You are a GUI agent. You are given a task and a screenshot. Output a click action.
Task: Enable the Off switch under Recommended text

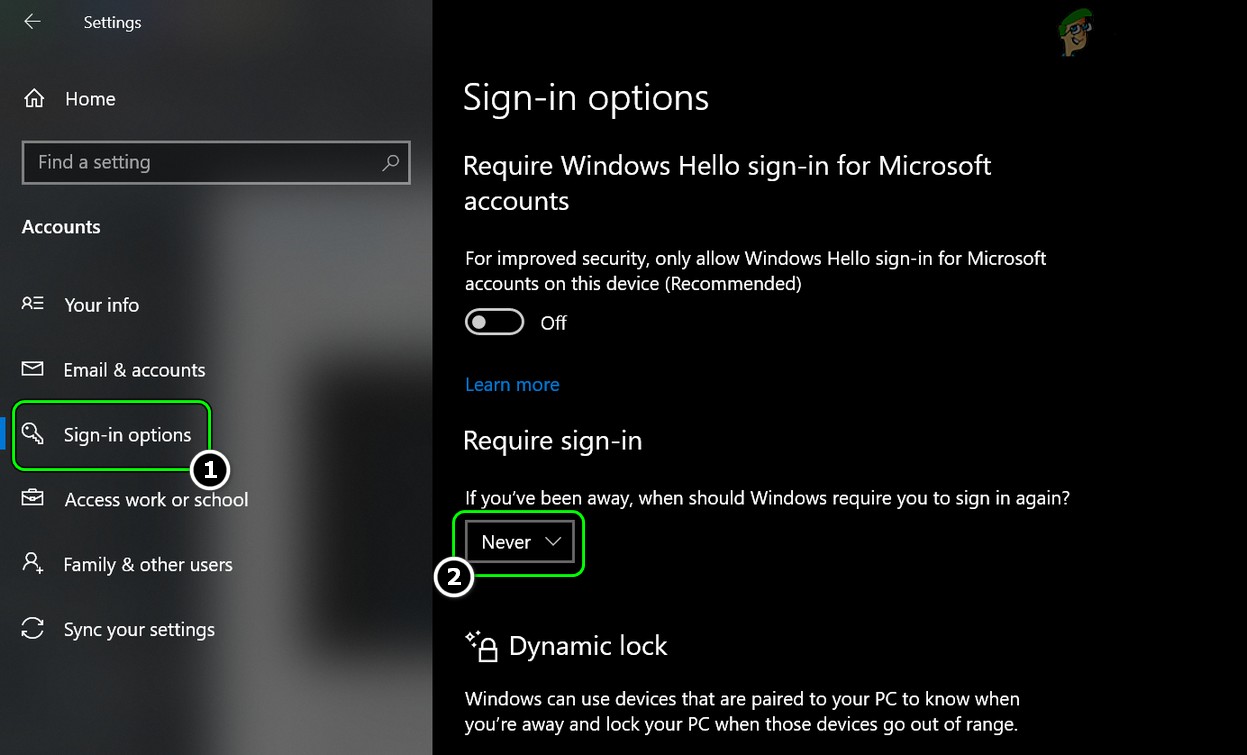click(x=494, y=321)
